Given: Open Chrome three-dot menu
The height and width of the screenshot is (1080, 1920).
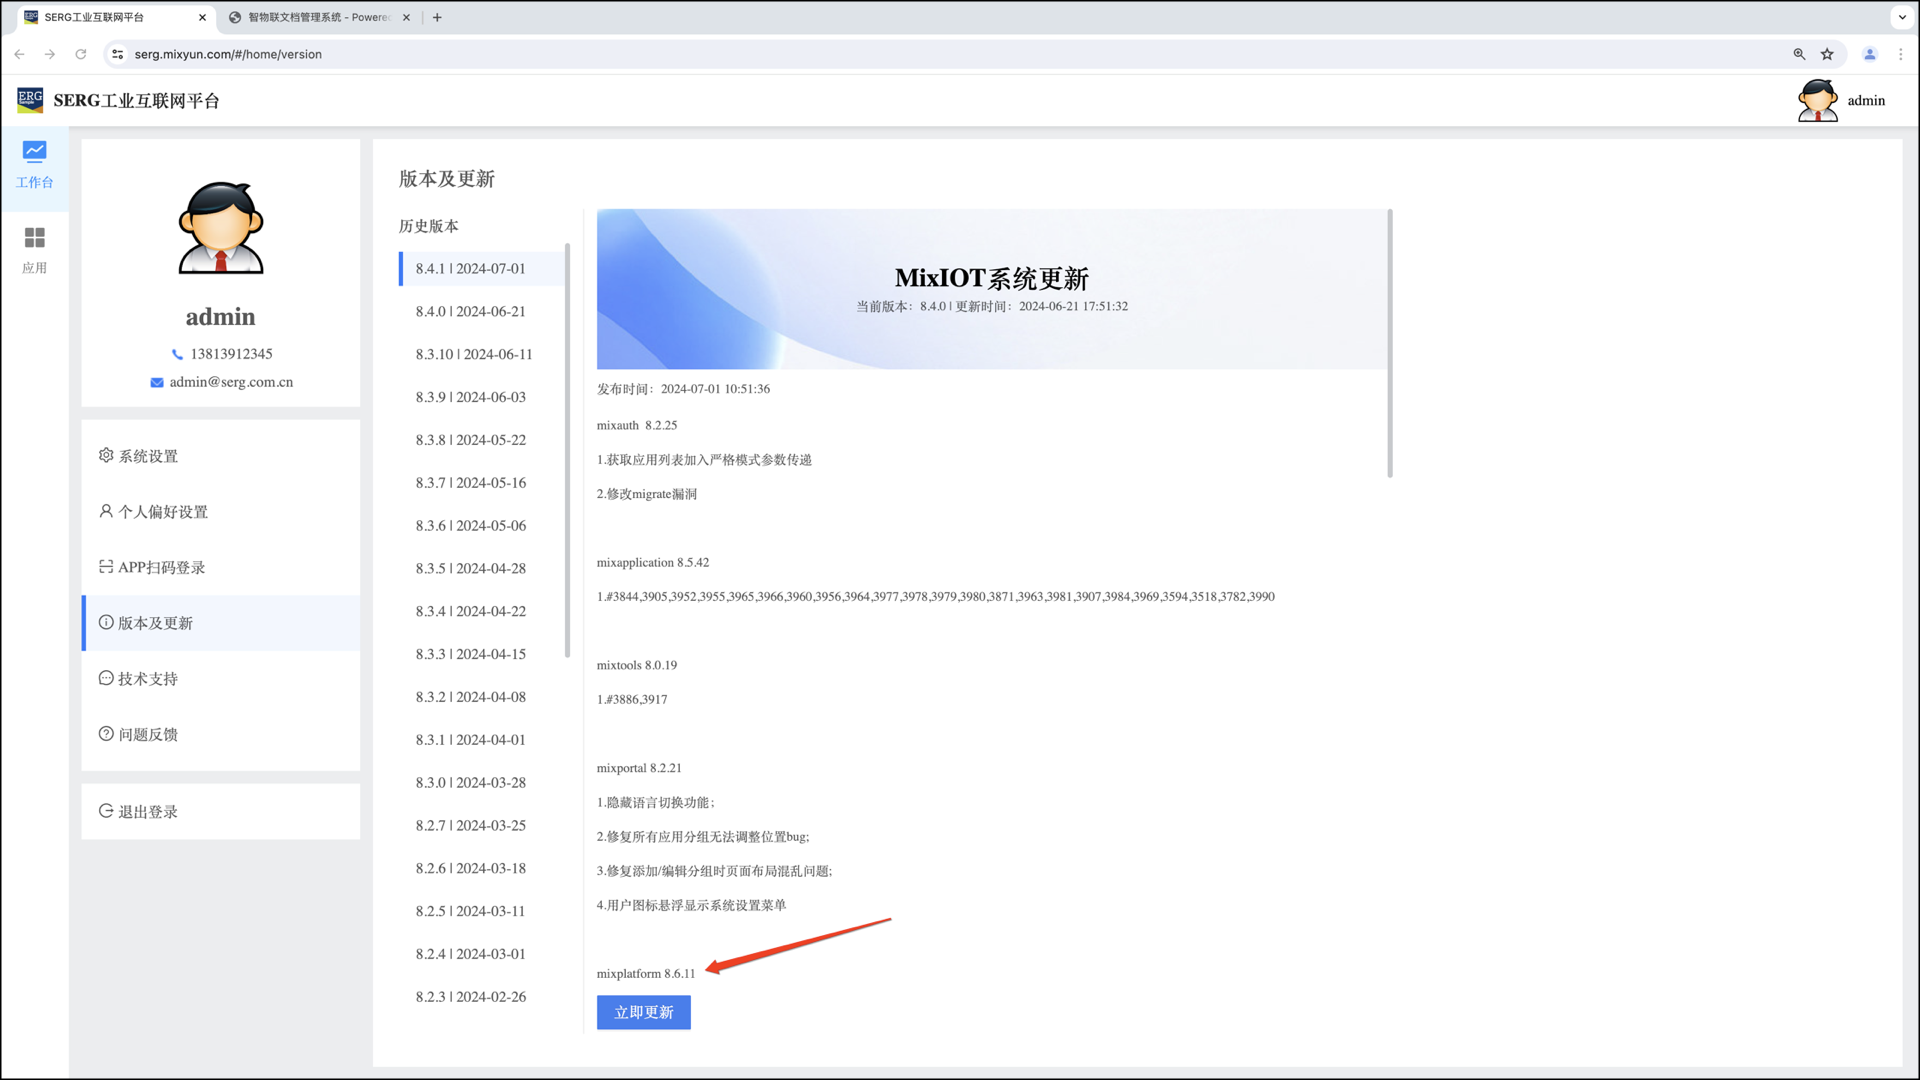Looking at the screenshot, I should [1901, 54].
